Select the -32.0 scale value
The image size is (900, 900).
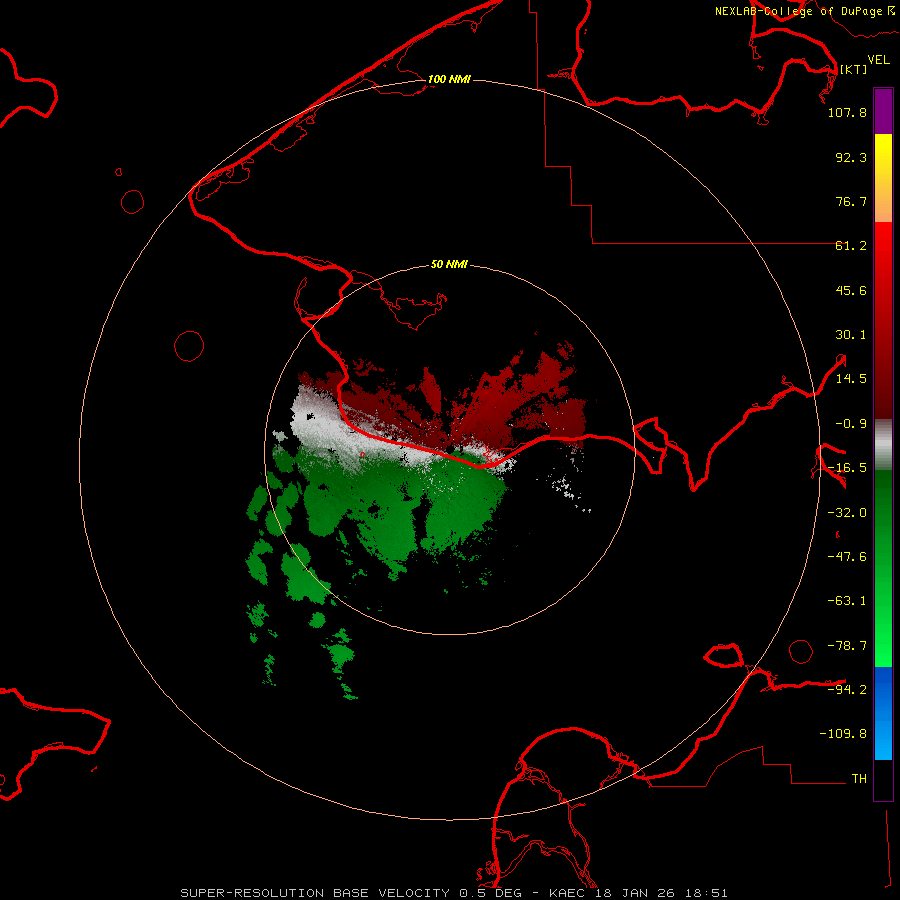(x=847, y=513)
